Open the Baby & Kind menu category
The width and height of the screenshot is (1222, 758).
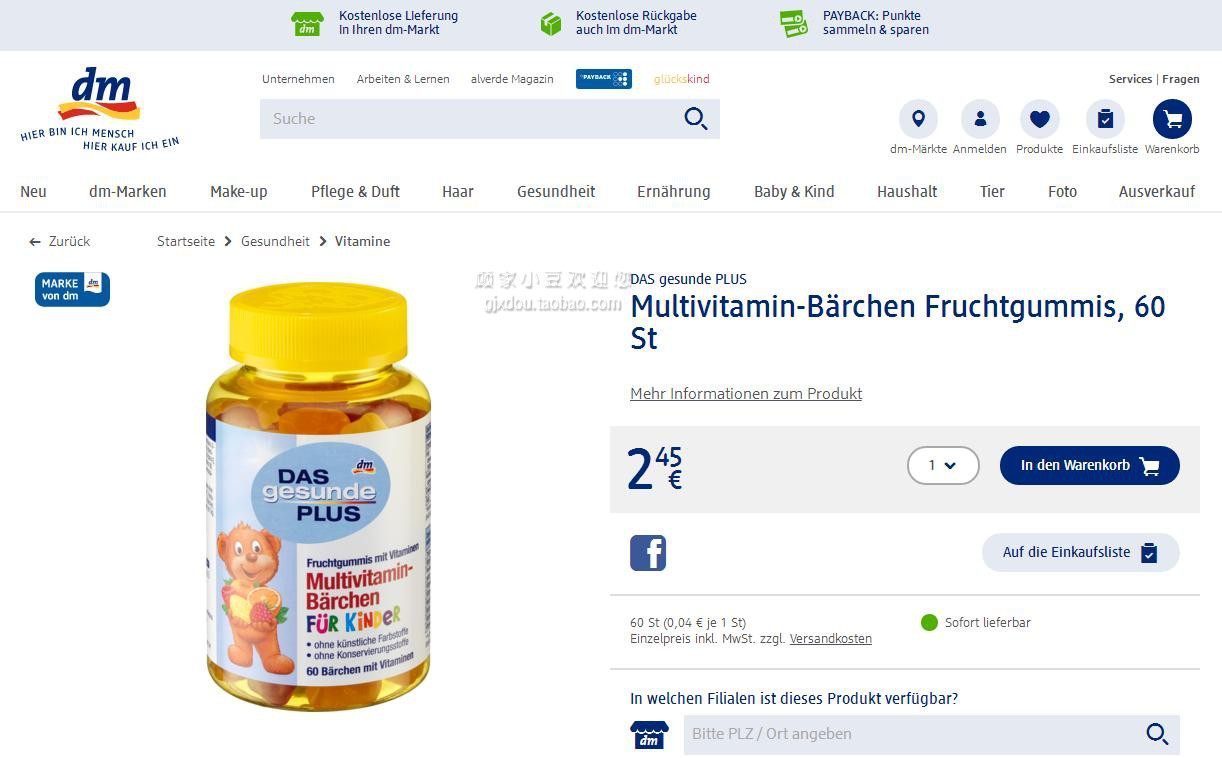click(794, 191)
